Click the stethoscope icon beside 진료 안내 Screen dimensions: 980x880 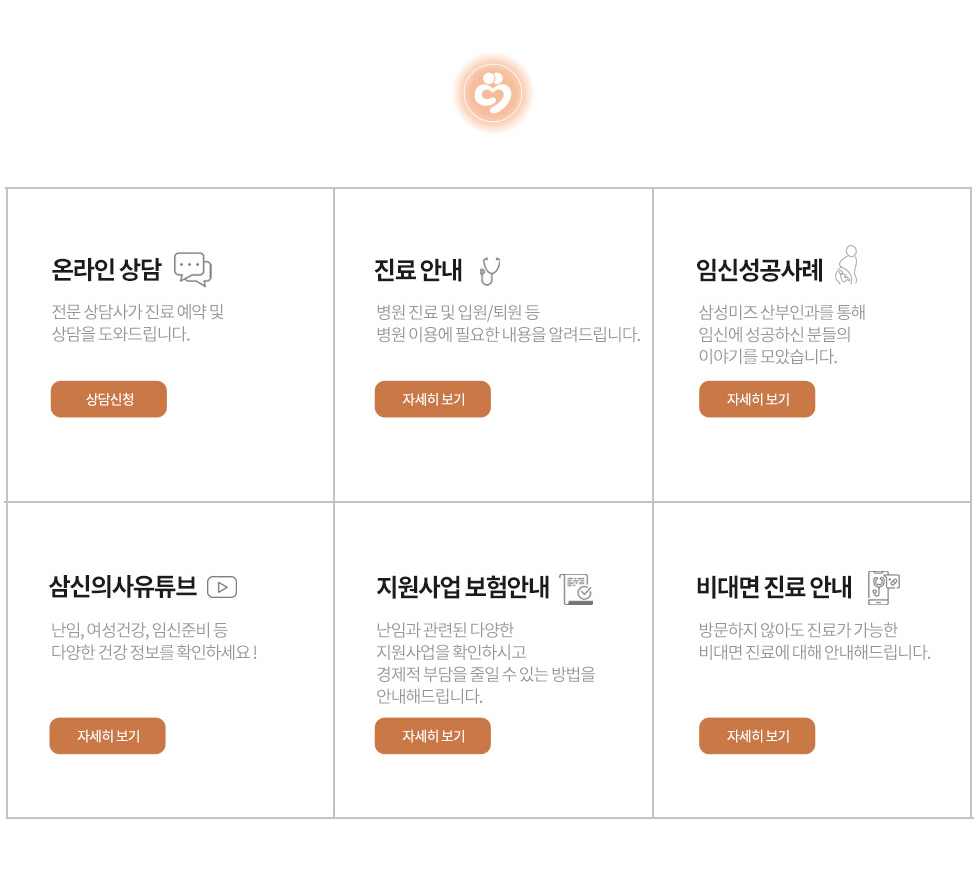[490, 271]
